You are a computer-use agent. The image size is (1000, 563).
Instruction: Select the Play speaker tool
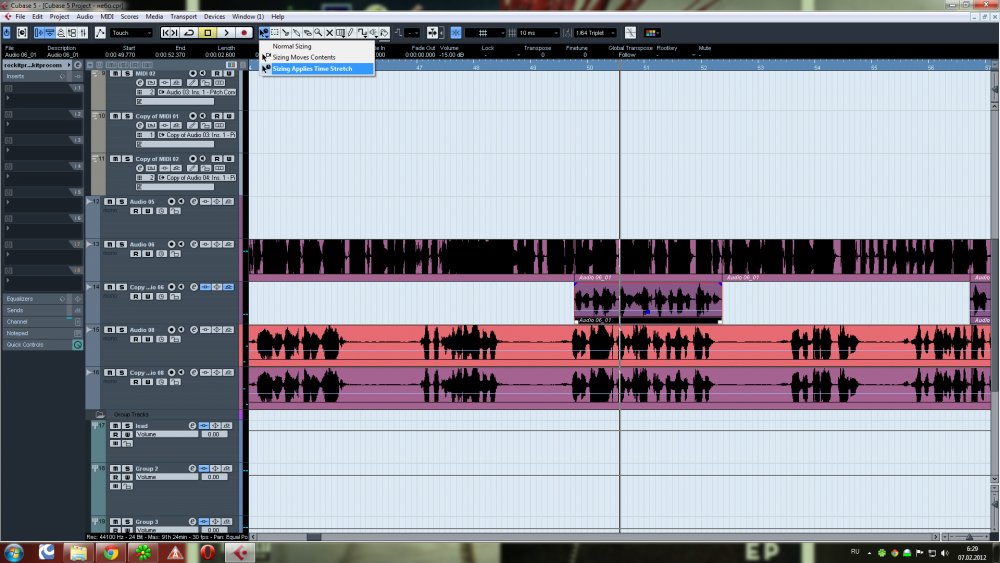click(373, 33)
